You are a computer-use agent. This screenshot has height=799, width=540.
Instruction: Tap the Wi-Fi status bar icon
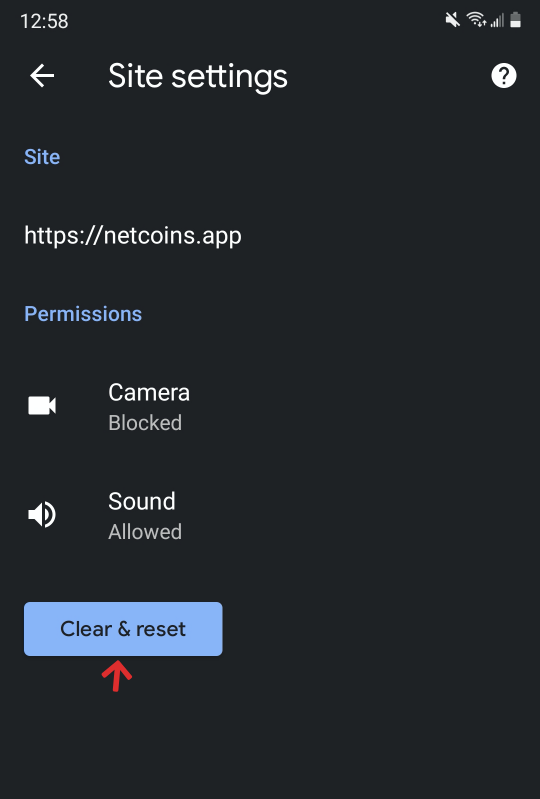(476, 20)
